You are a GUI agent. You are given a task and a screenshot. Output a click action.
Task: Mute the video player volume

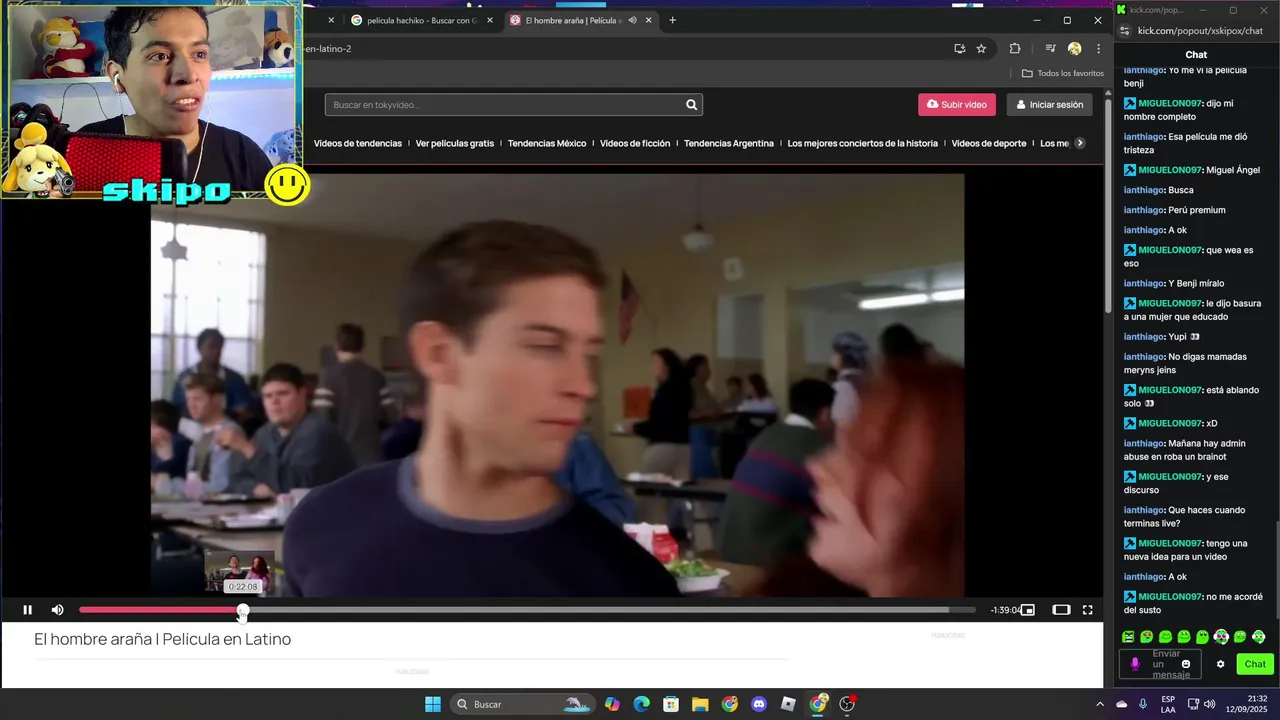pyautogui.click(x=57, y=610)
